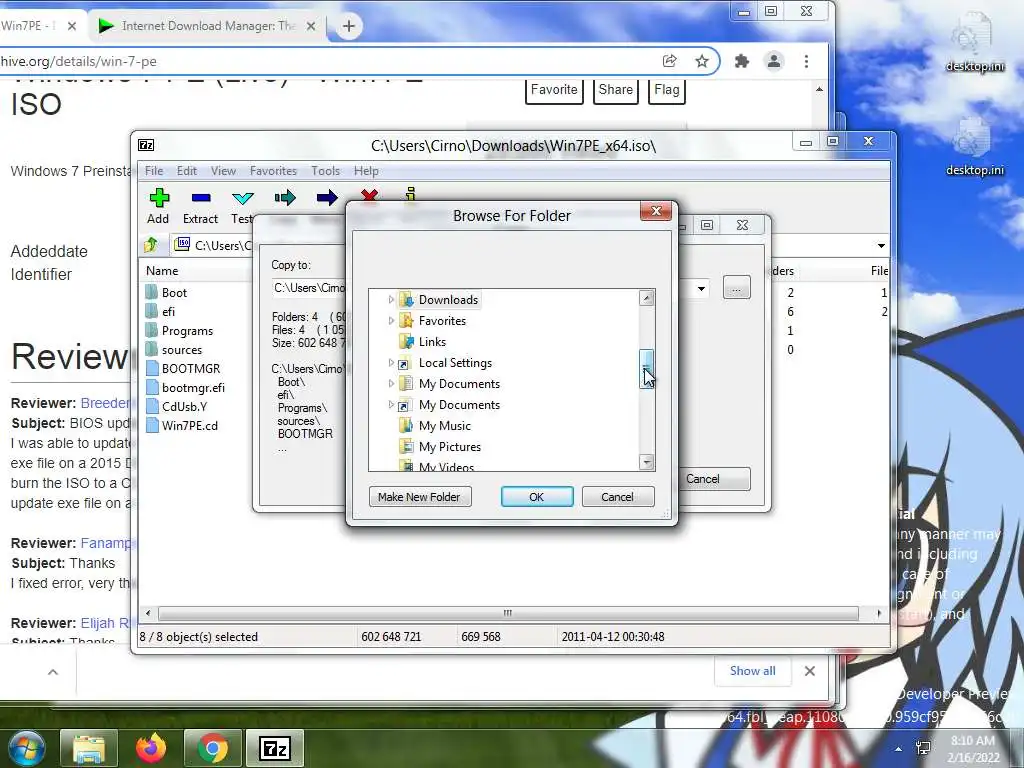Screen dimensions: 1024x768
Task: Expand the first My Documents node
Action: pos(391,383)
